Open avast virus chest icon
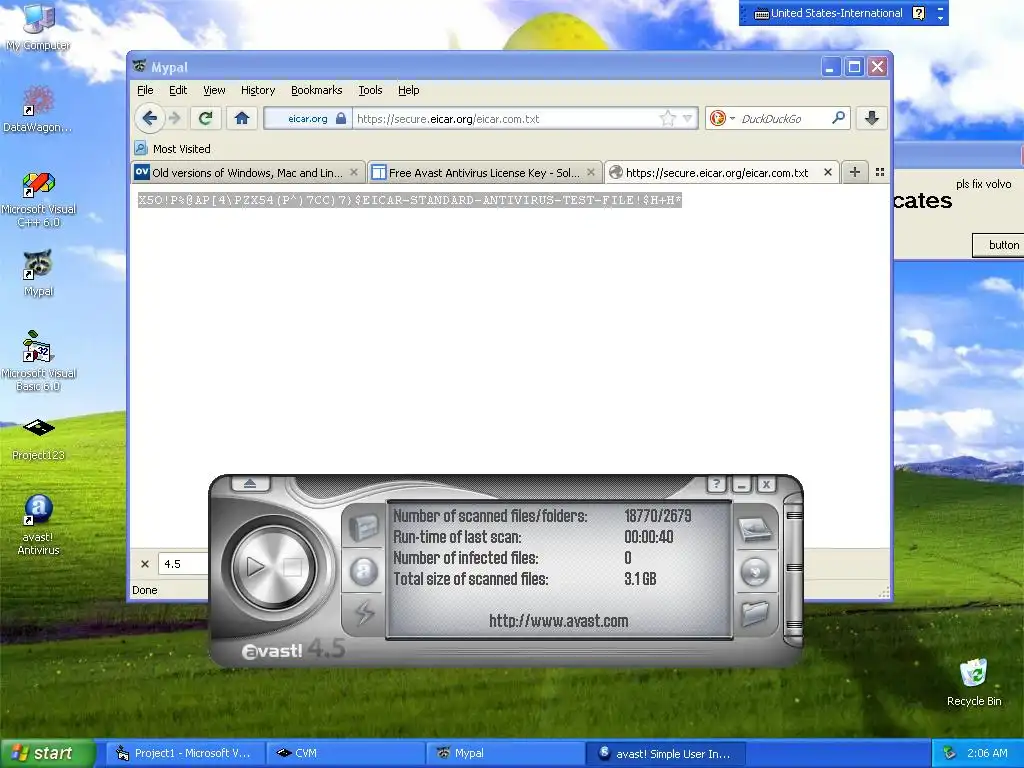This screenshot has height=768, width=1024. point(363,526)
